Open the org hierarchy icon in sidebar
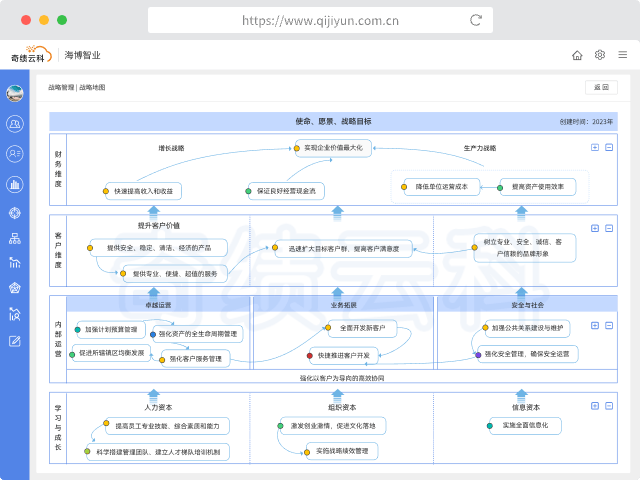The image size is (640, 480). [15, 238]
